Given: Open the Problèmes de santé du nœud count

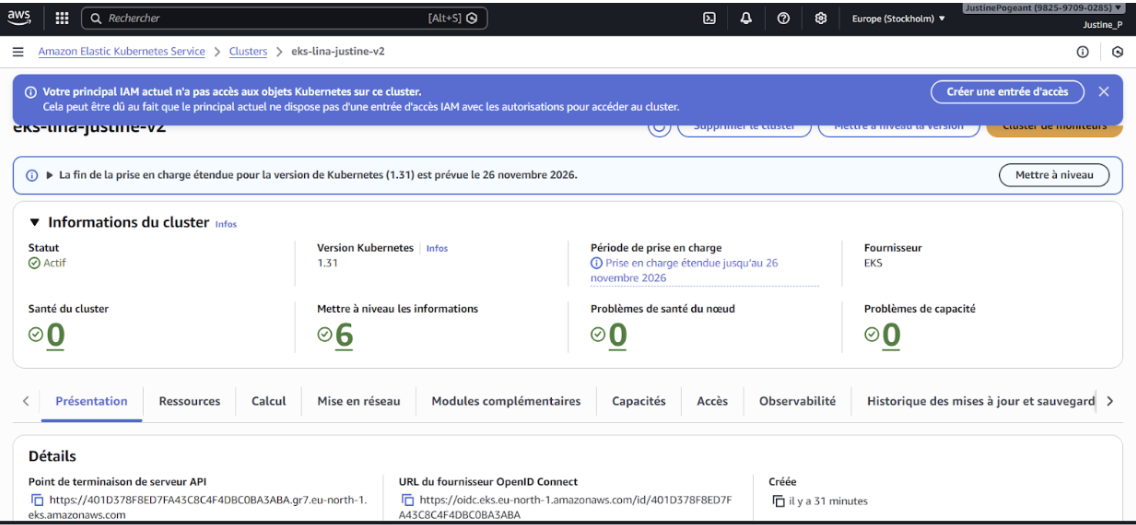Looking at the screenshot, I should coord(618,336).
